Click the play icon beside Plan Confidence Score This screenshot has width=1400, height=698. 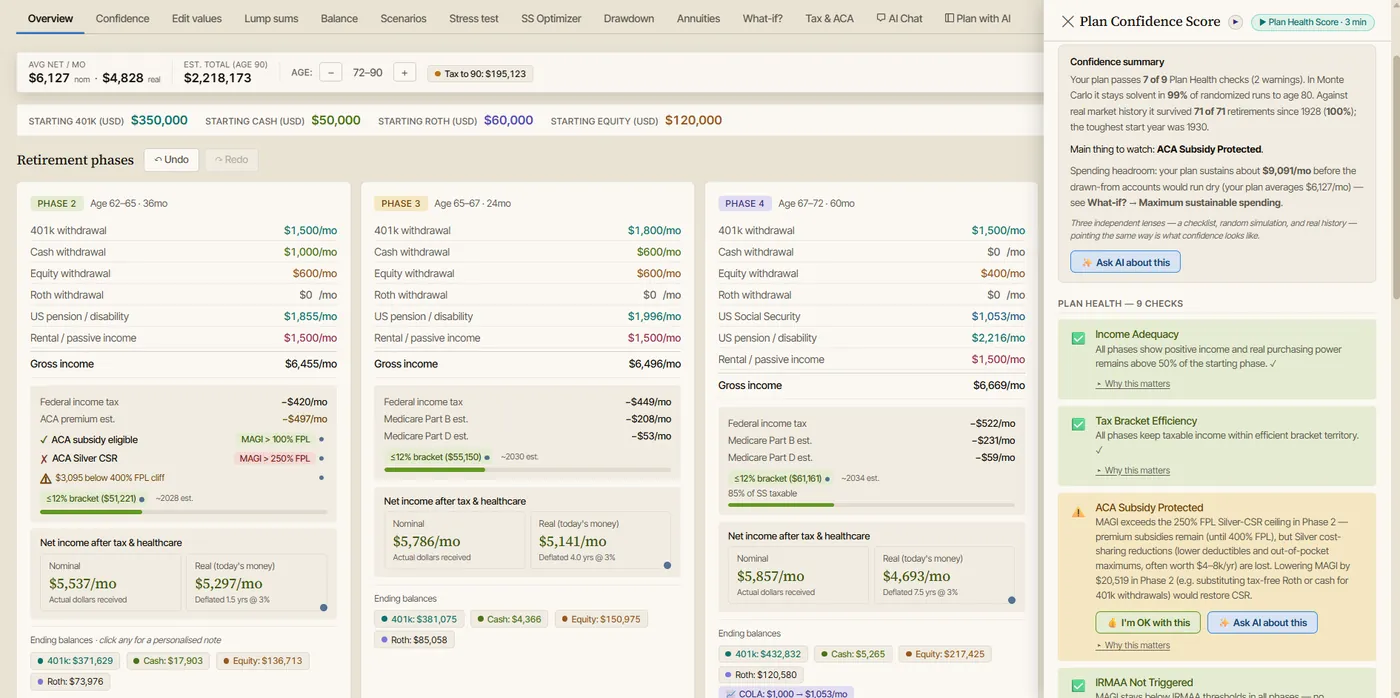[1235, 22]
